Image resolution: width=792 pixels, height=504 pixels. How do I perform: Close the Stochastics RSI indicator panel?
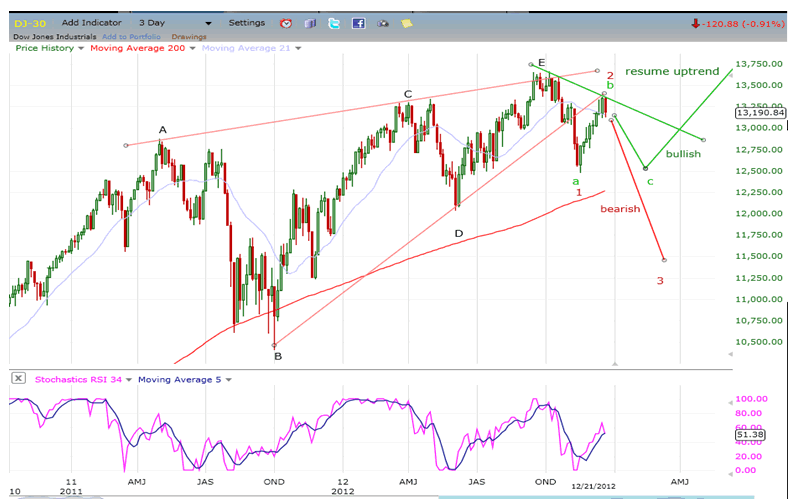click(18, 379)
